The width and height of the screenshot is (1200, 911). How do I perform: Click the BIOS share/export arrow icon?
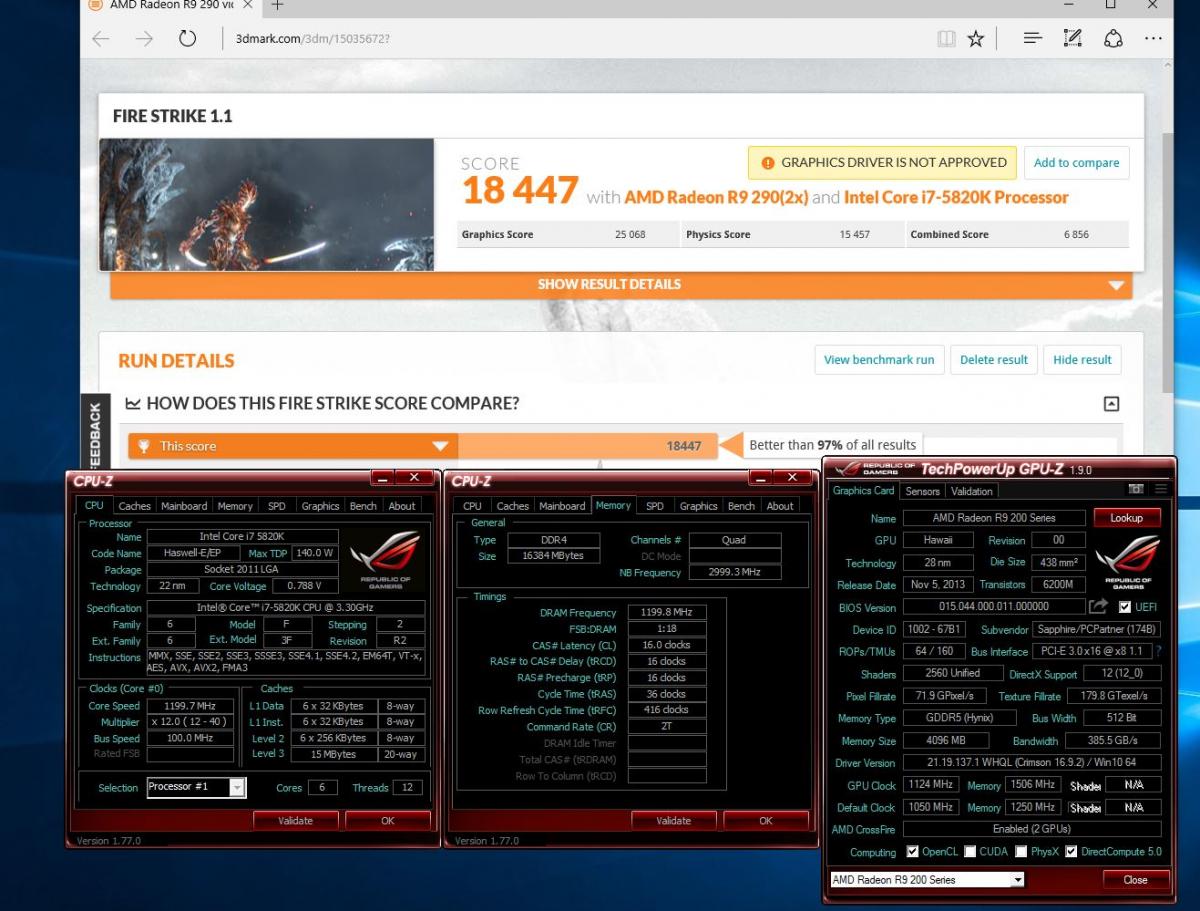click(x=1098, y=606)
